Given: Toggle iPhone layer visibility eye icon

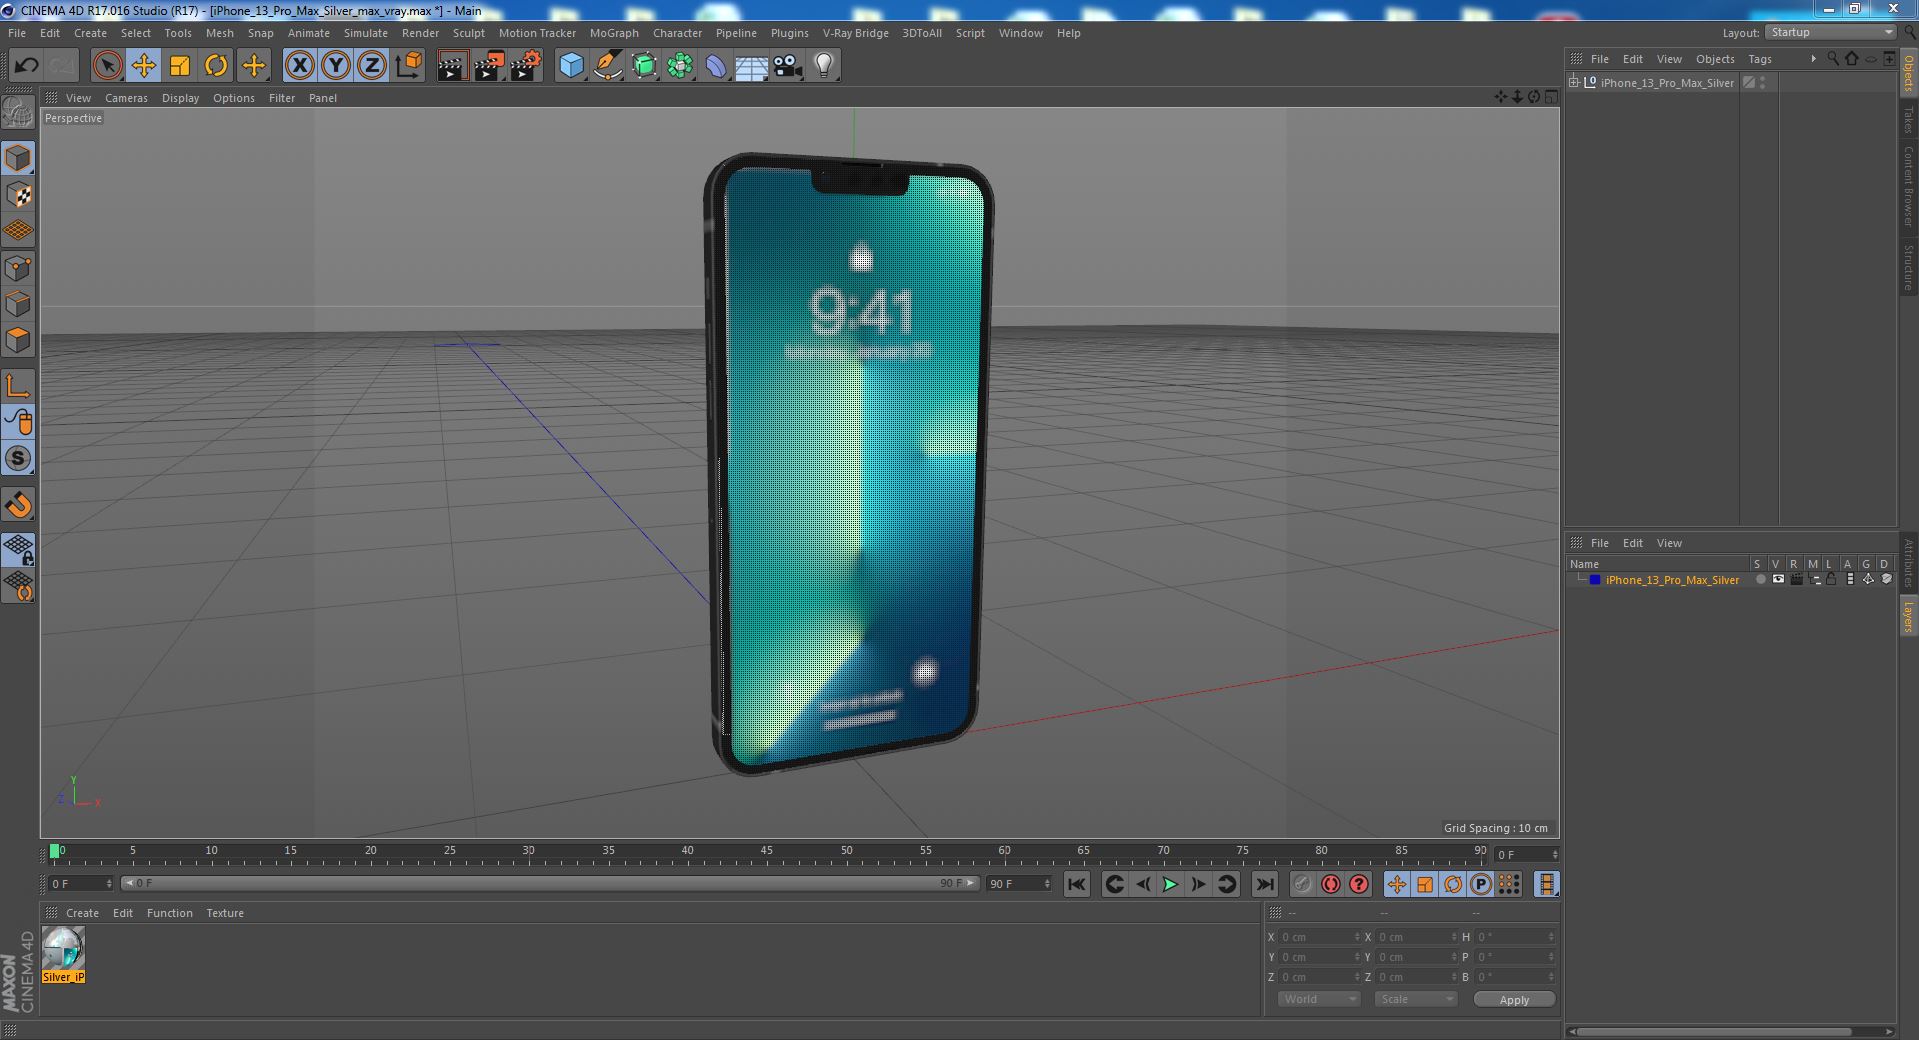Looking at the screenshot, I should (1778, 580).
